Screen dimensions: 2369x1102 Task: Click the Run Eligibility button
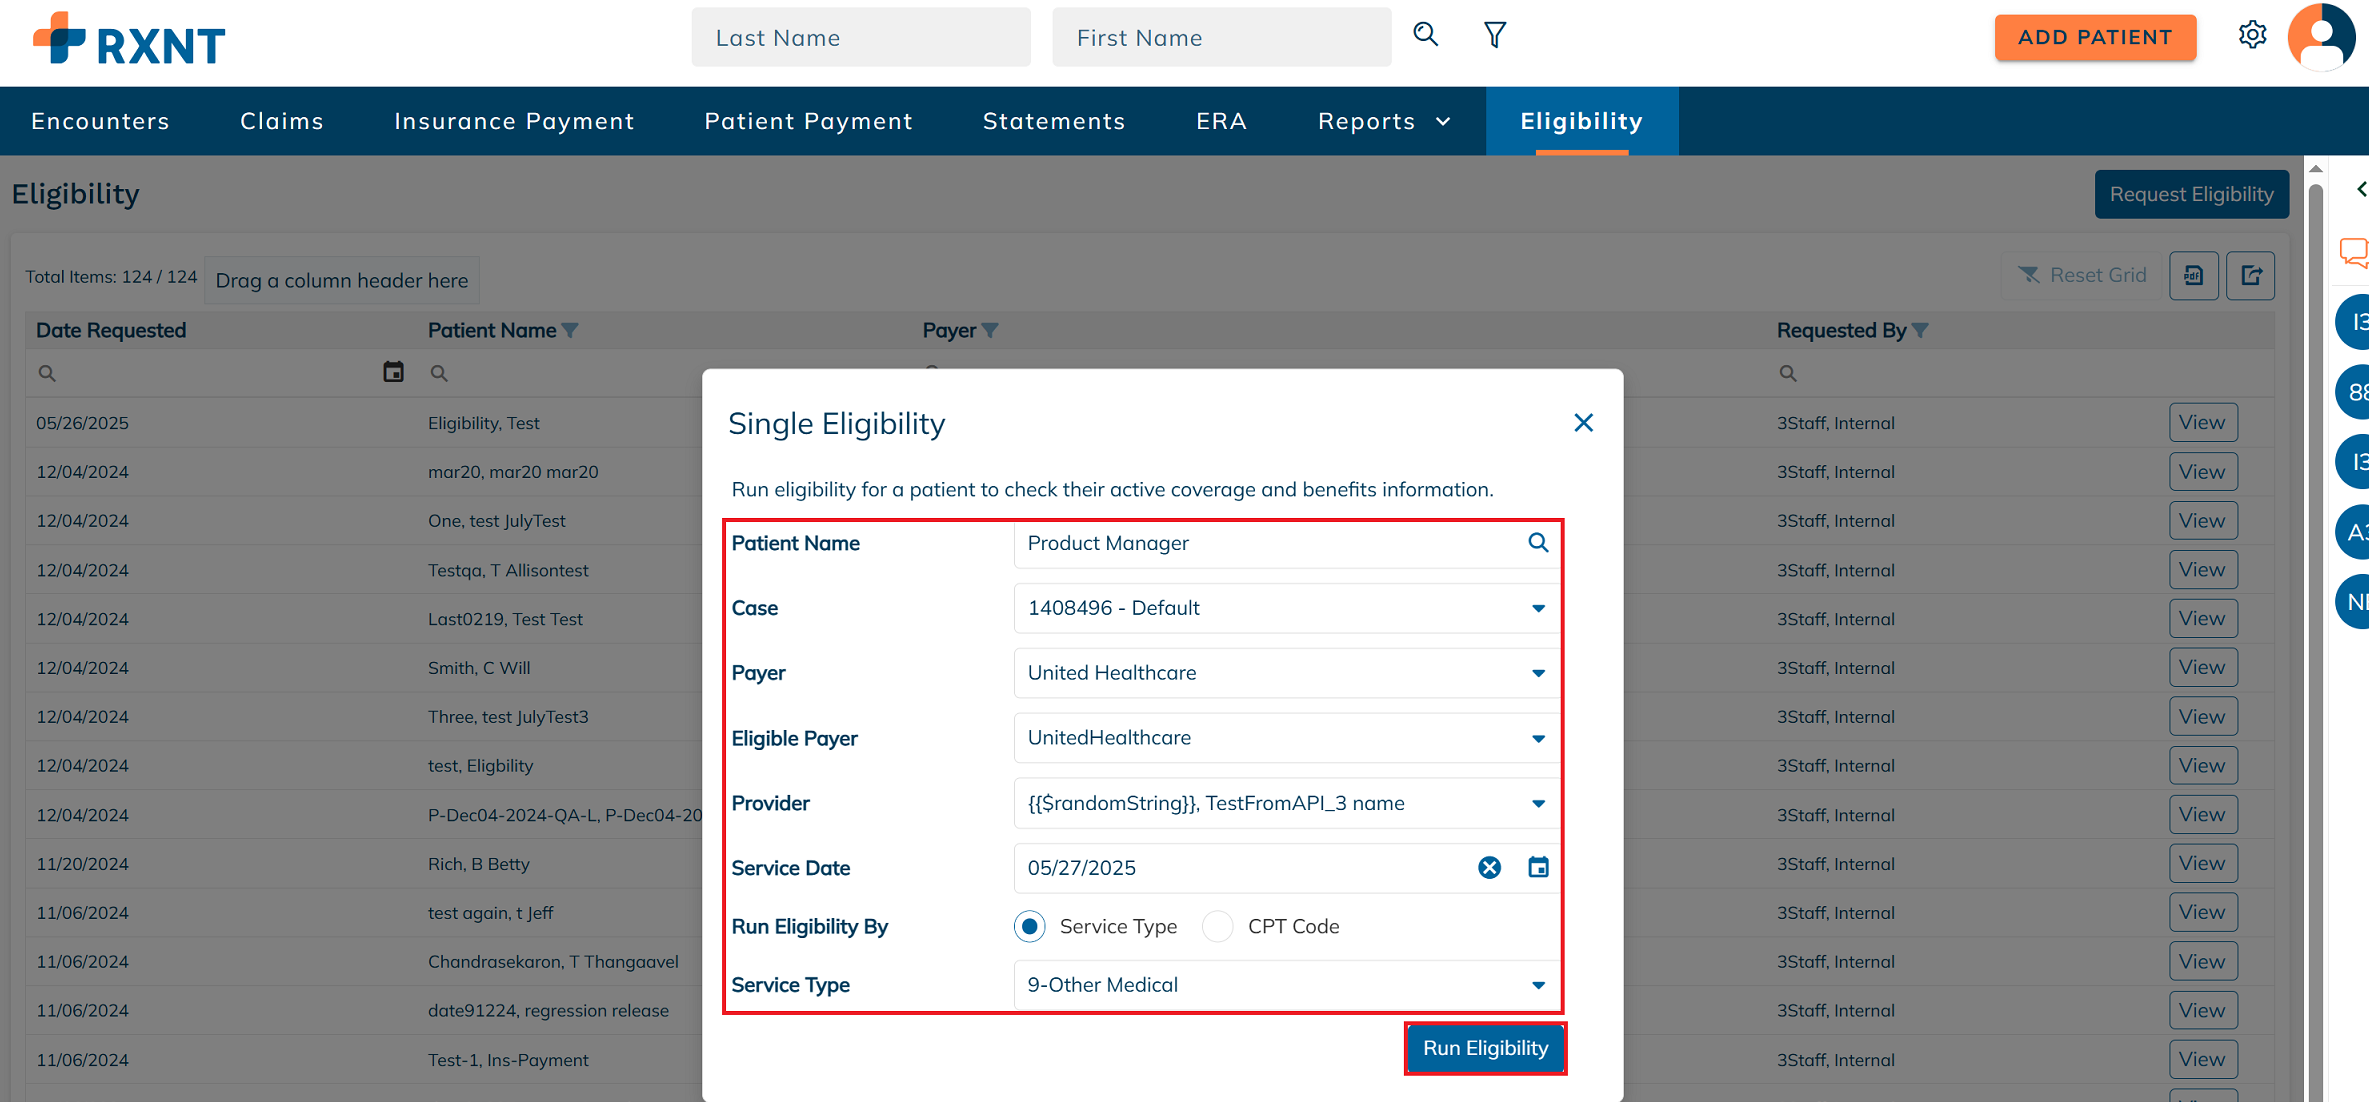pyautogui.click(x=1485, y=1048)
